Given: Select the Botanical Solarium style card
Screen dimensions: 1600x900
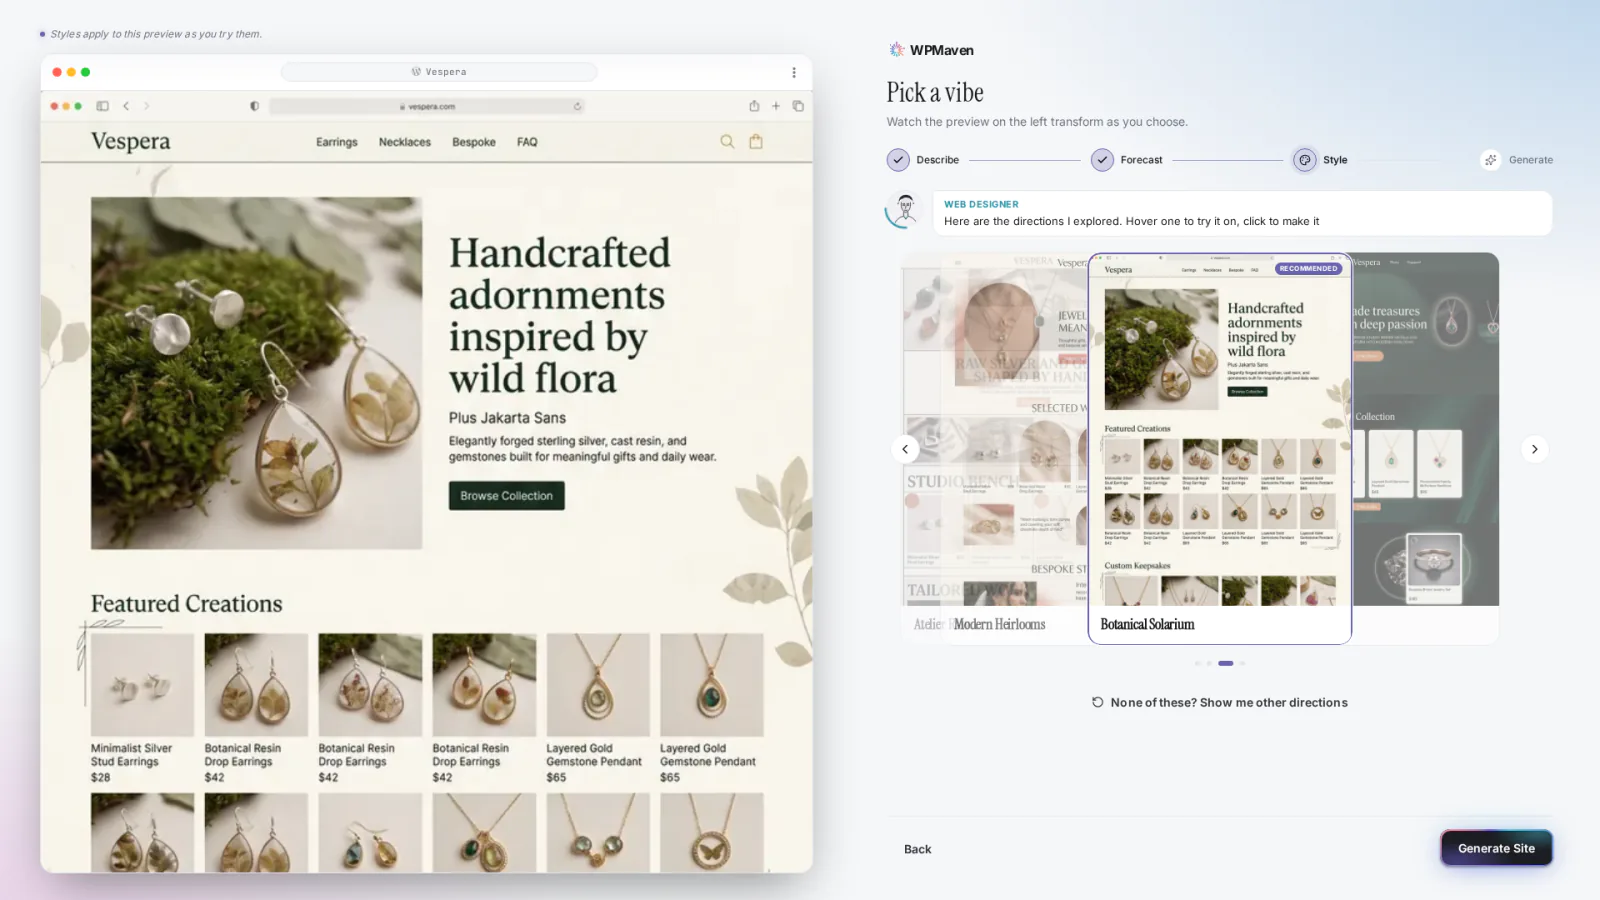Looking at the screenshot, I should tap(1220, 448).
